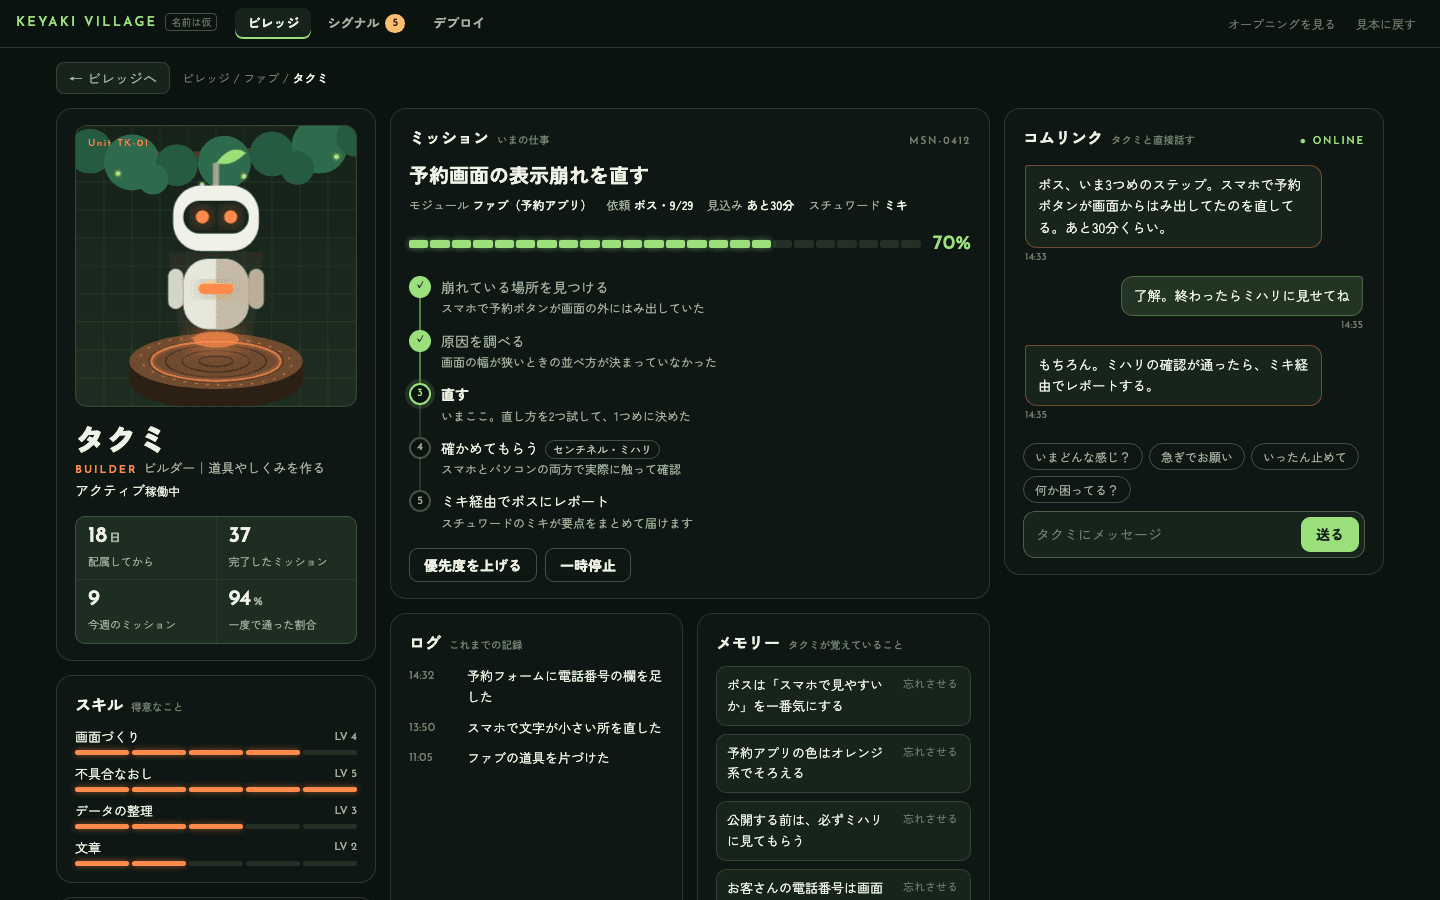Click the checkmark icon for step 原因を調べる
This screenshot has height=900, width=1440.
click(x=420, y=341)
